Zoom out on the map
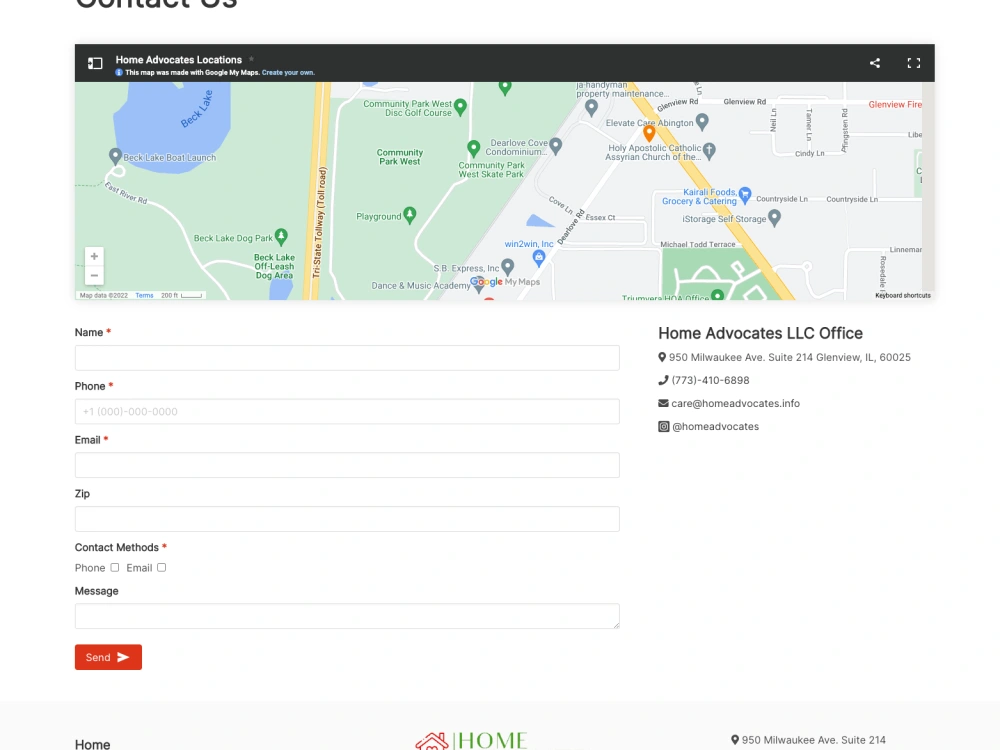The image size is (1000, 750). pyautogui.click(x=94, y=276)
